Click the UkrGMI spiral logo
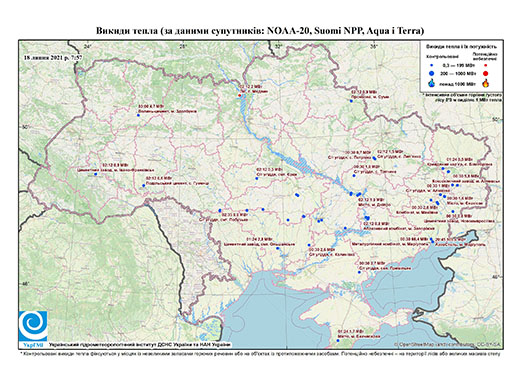The height and width of the screenshot is (368, 520). pos(33,326)
